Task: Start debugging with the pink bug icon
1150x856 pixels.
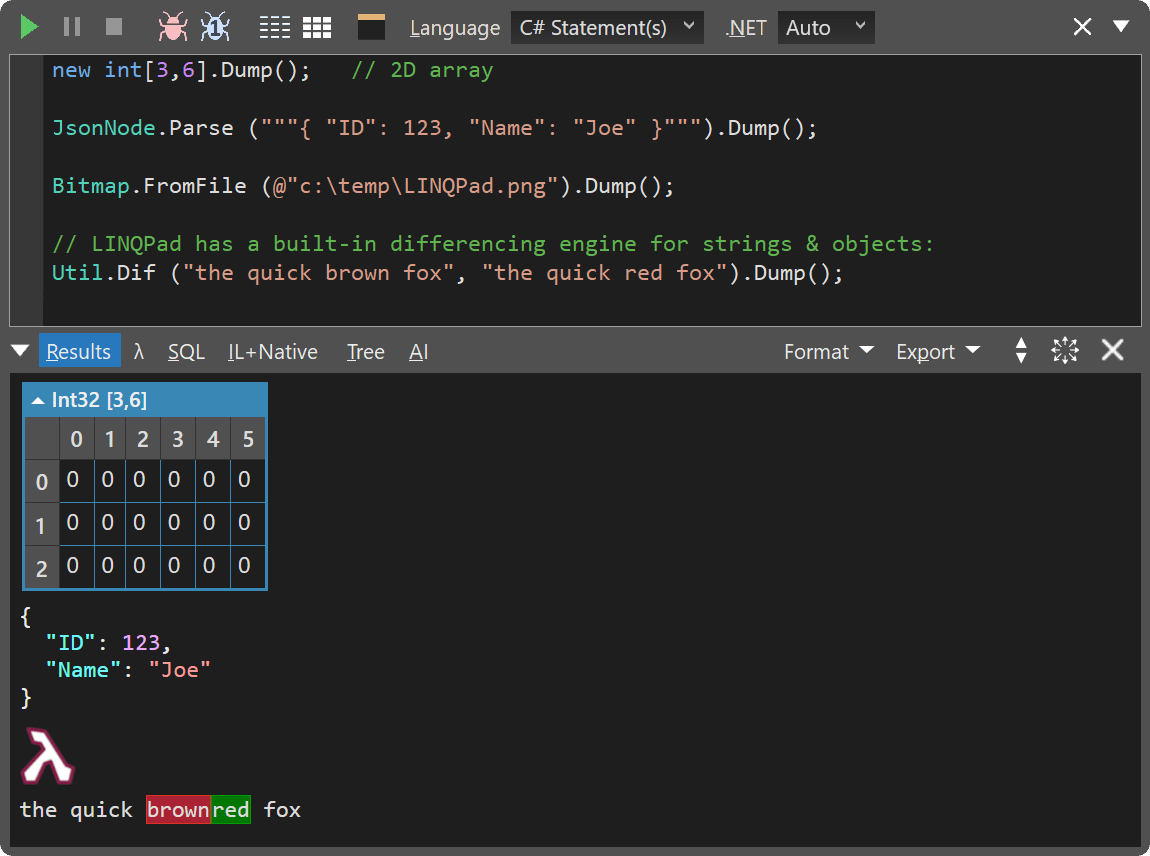Action: tap(172, 27)
